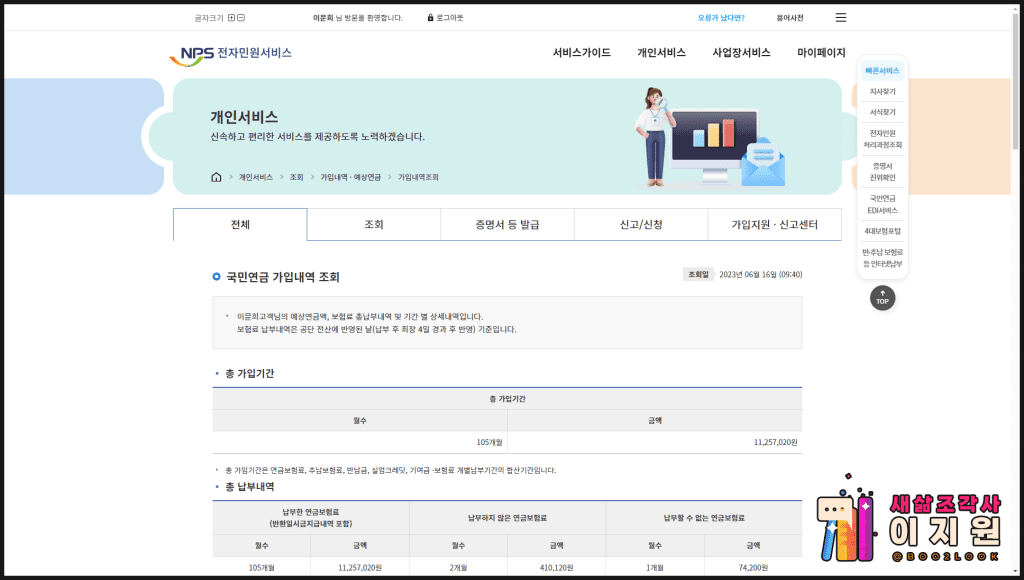This screenshot has height=580, width=1024.
Task: Open 서비스가이드 in main navigation
Action: (x=581, y=53)
